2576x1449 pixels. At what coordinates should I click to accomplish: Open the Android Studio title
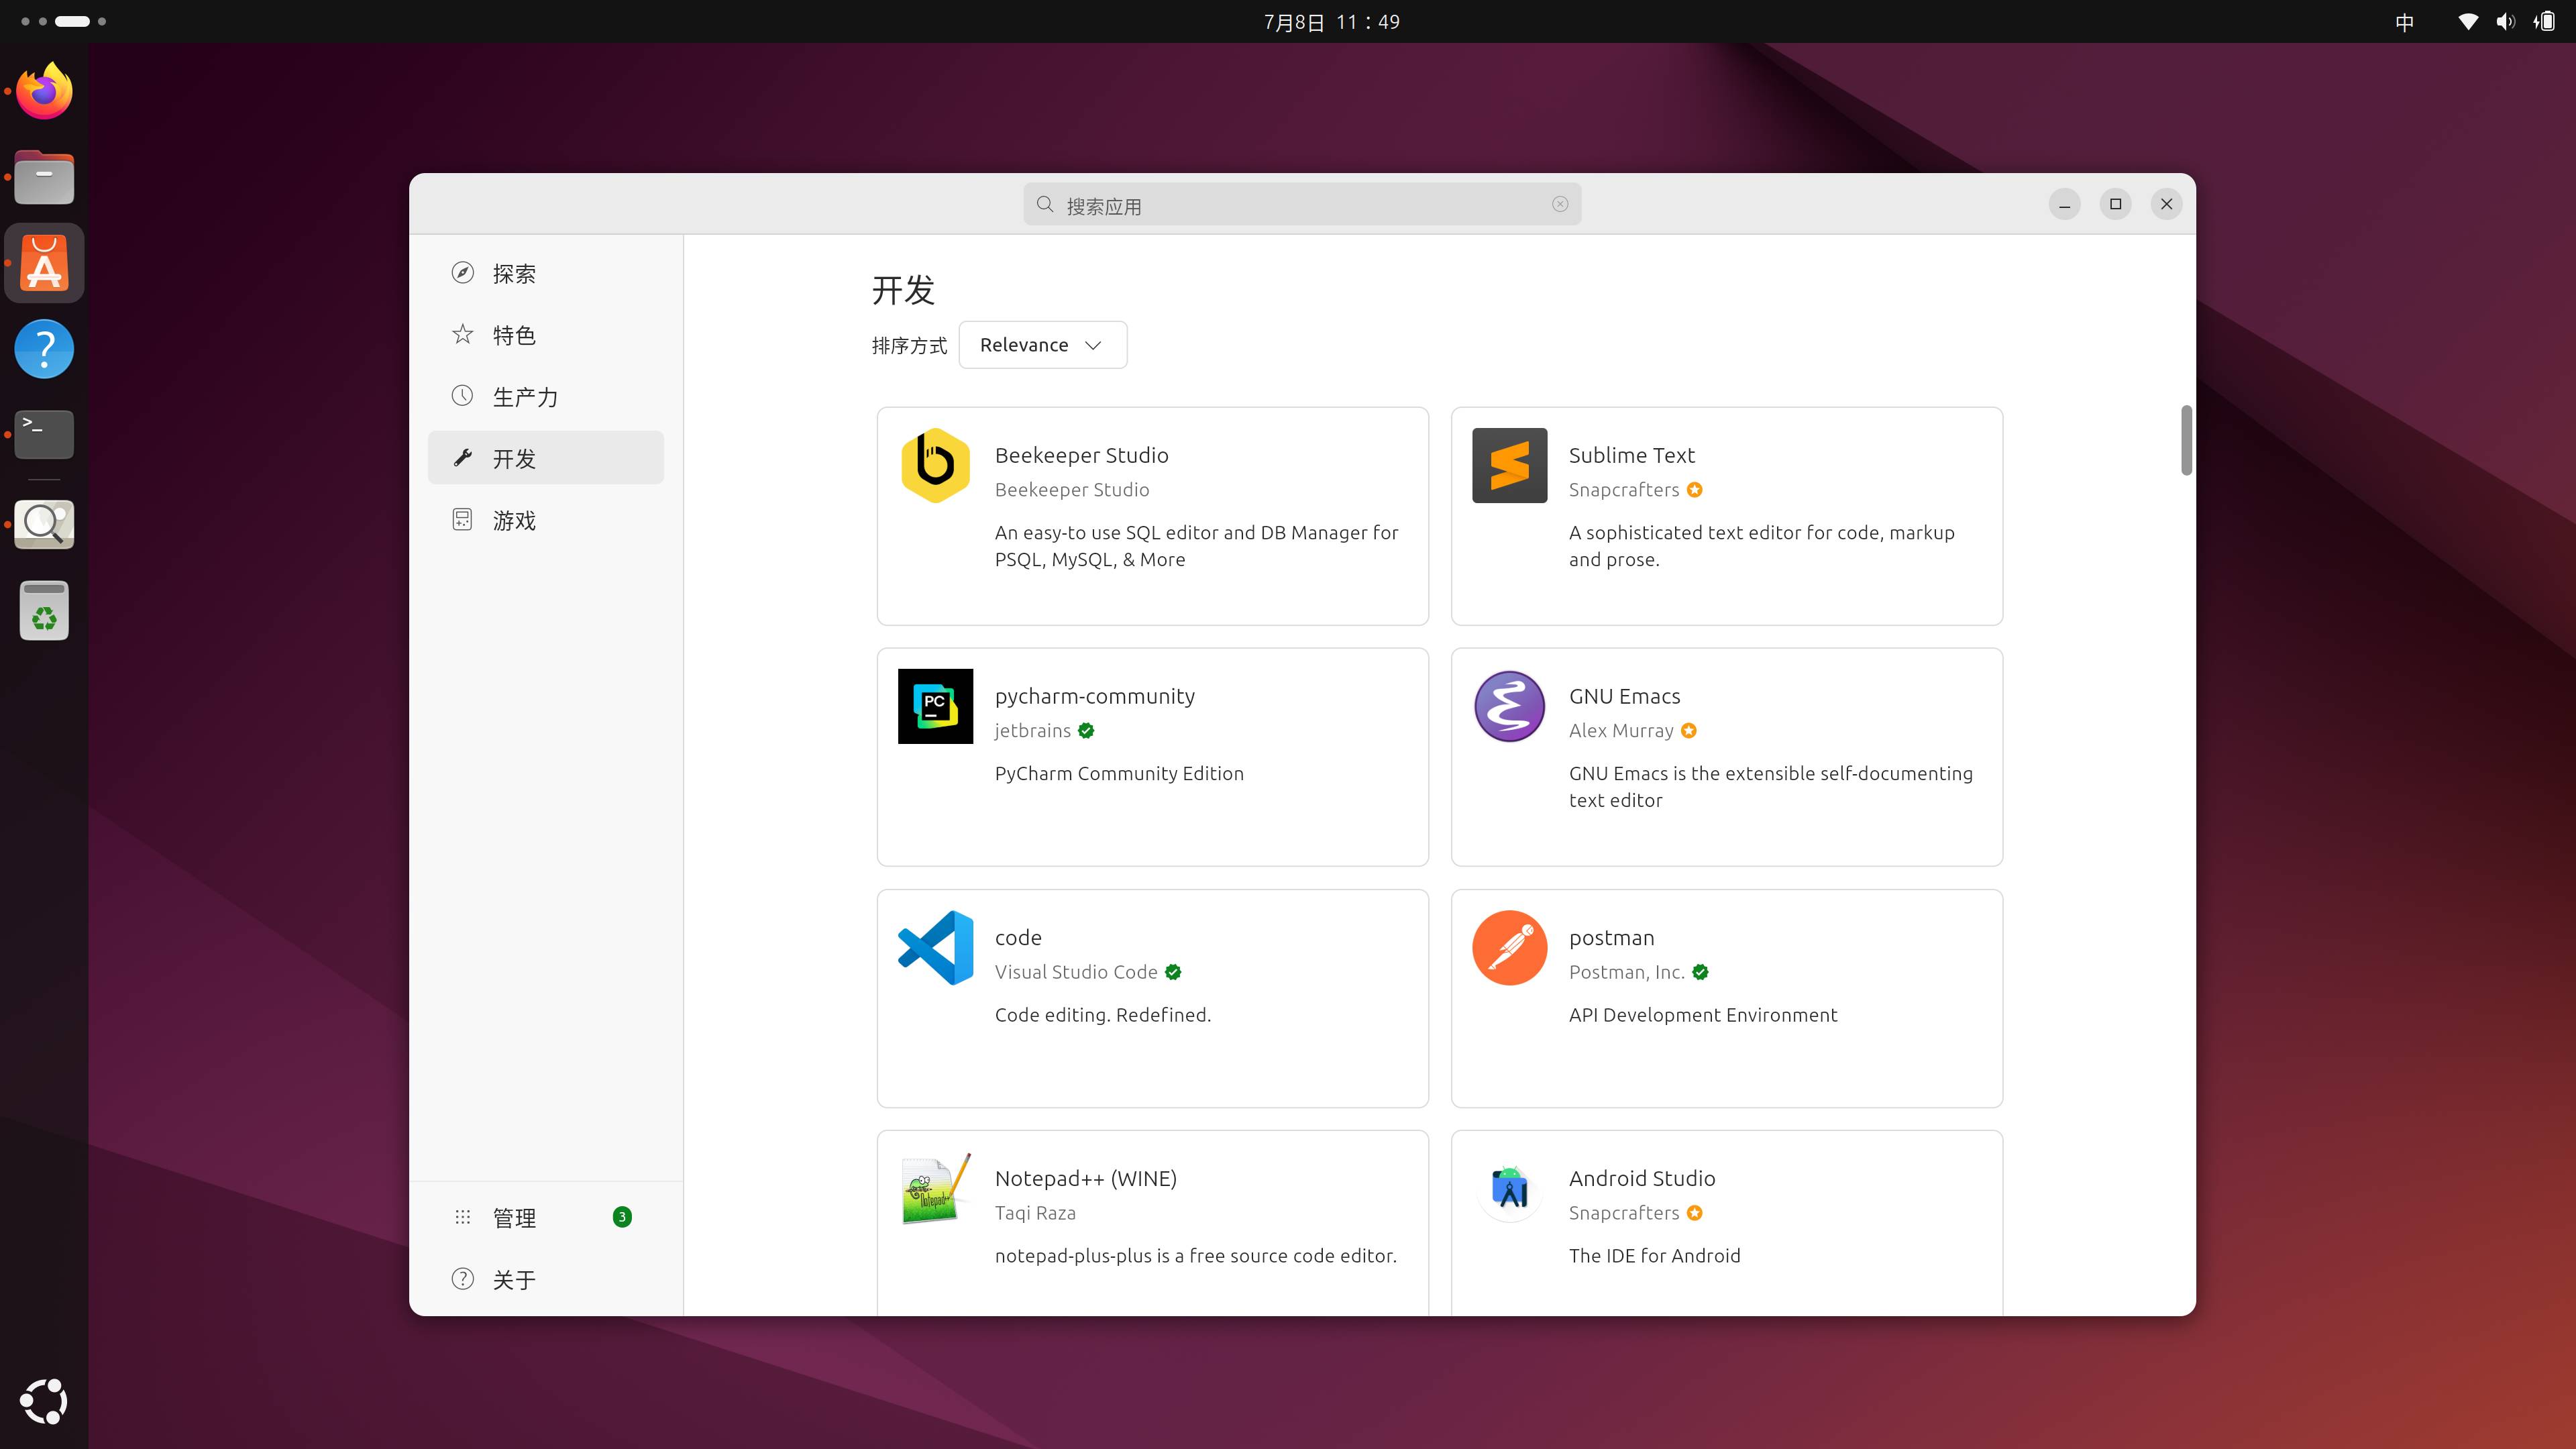click(1641, 1178)
